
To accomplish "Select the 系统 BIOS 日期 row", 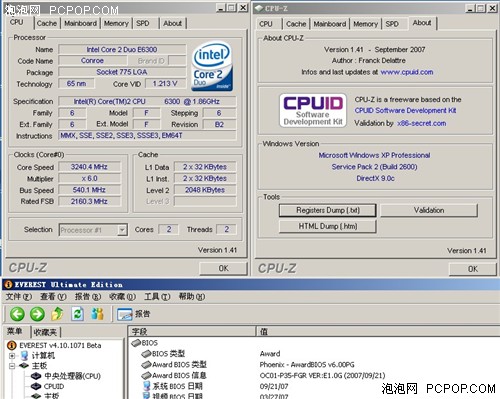I will [172, 386].
